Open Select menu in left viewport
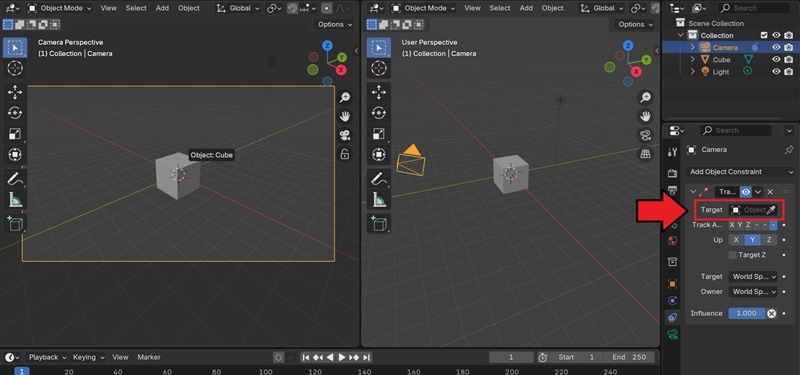Screen dimensions: 800x375 pos(136,8)
